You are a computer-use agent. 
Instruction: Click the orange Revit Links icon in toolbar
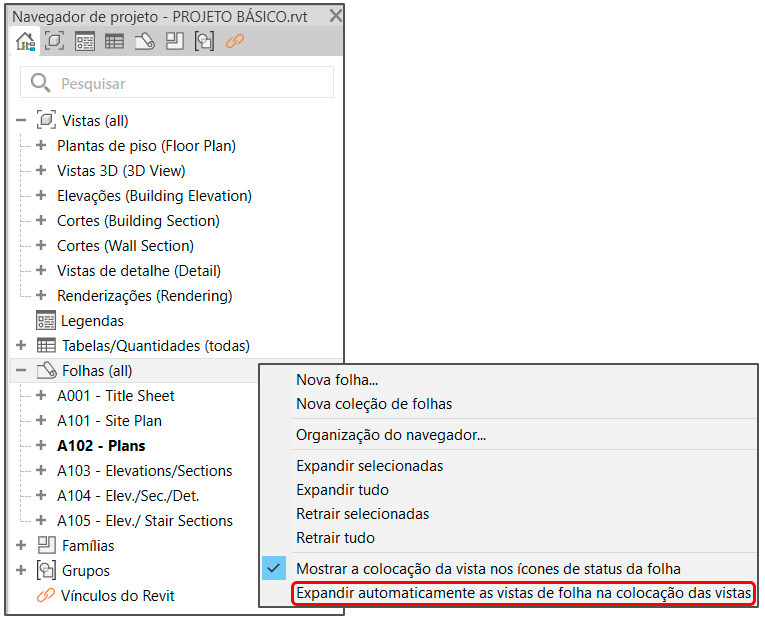coord(235,41)
